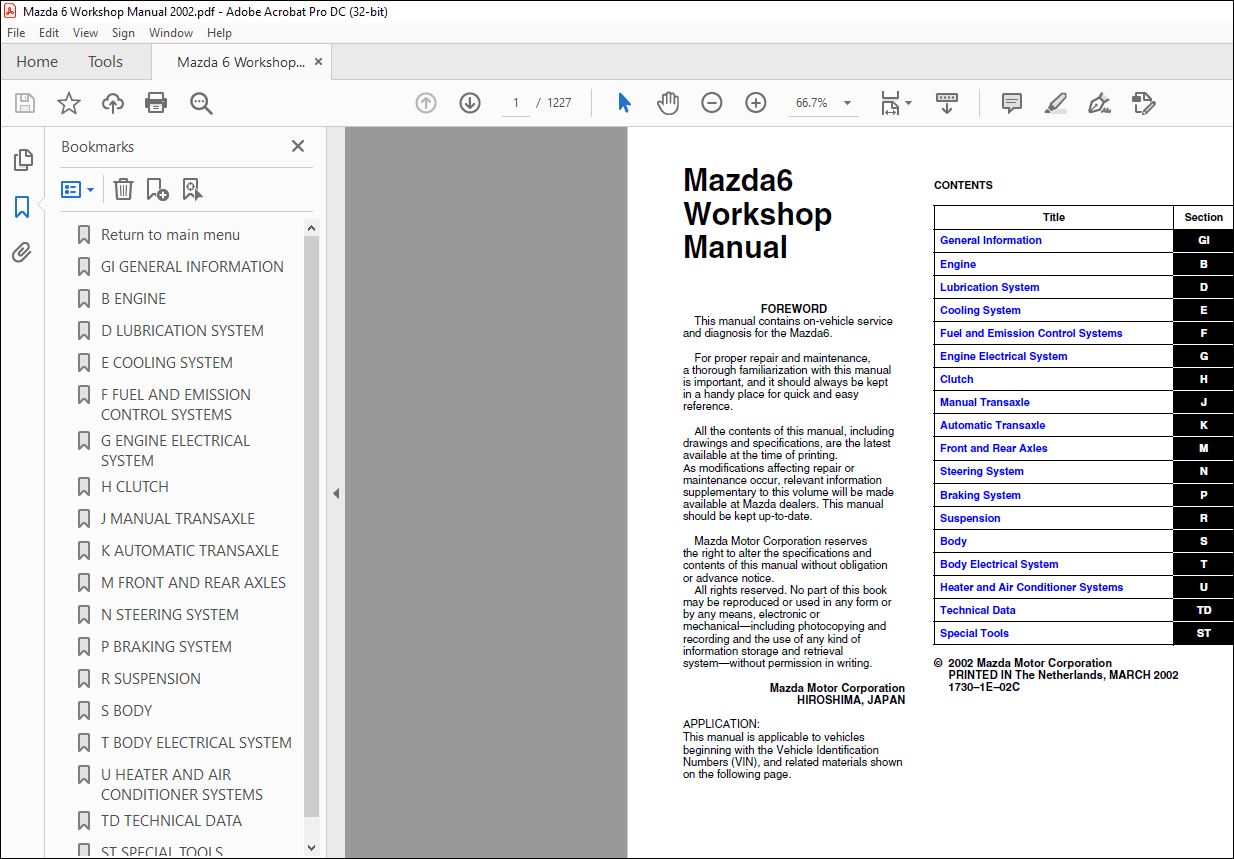This screenshot has height=859, width=1234.
Task: Zoom in with plus icon
Action: click(756, 103)
